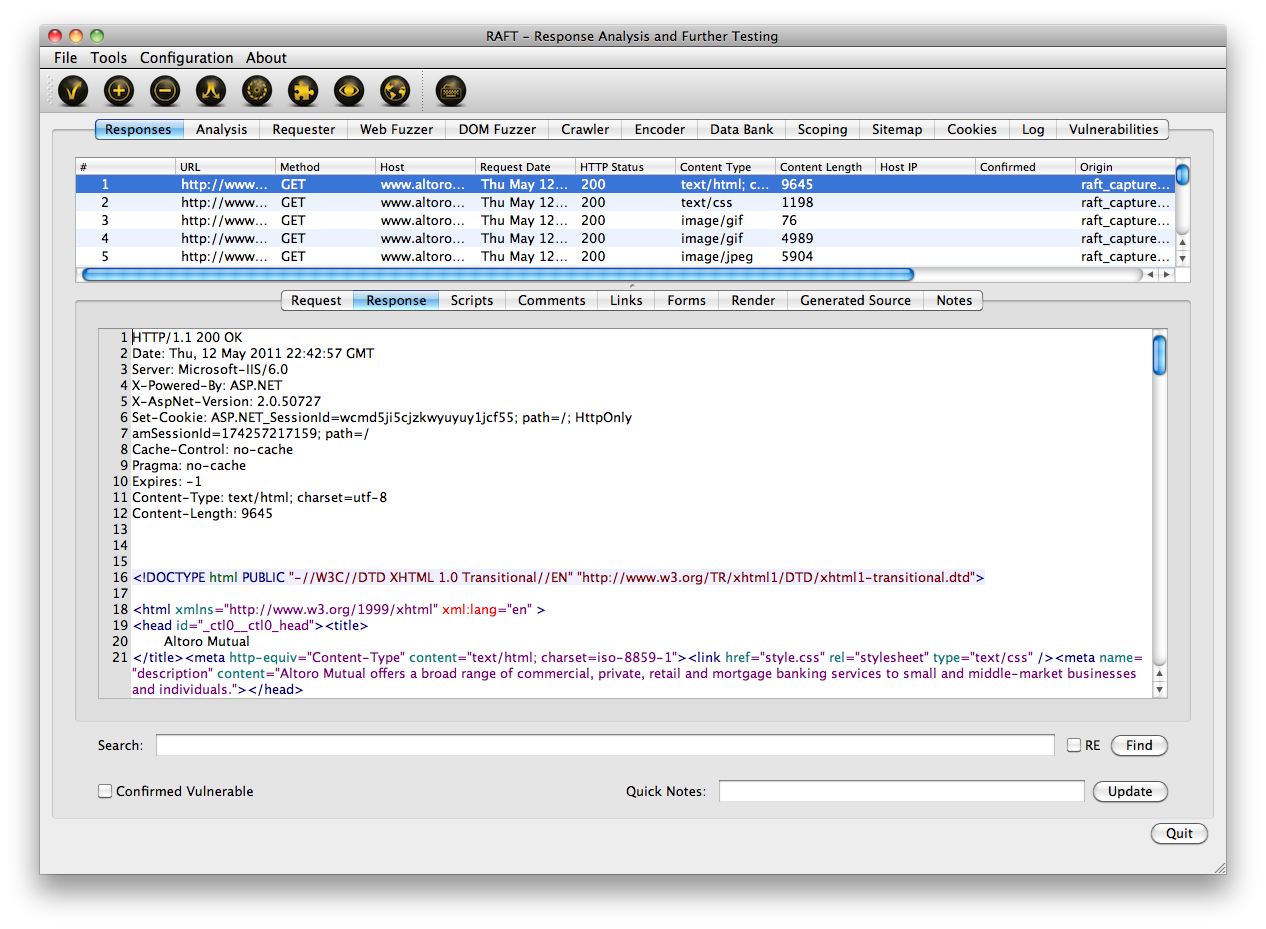The width and height of the screenshot is (1266, 929).
Task: Sort by the Request Date column header
Action: (526, 167)
